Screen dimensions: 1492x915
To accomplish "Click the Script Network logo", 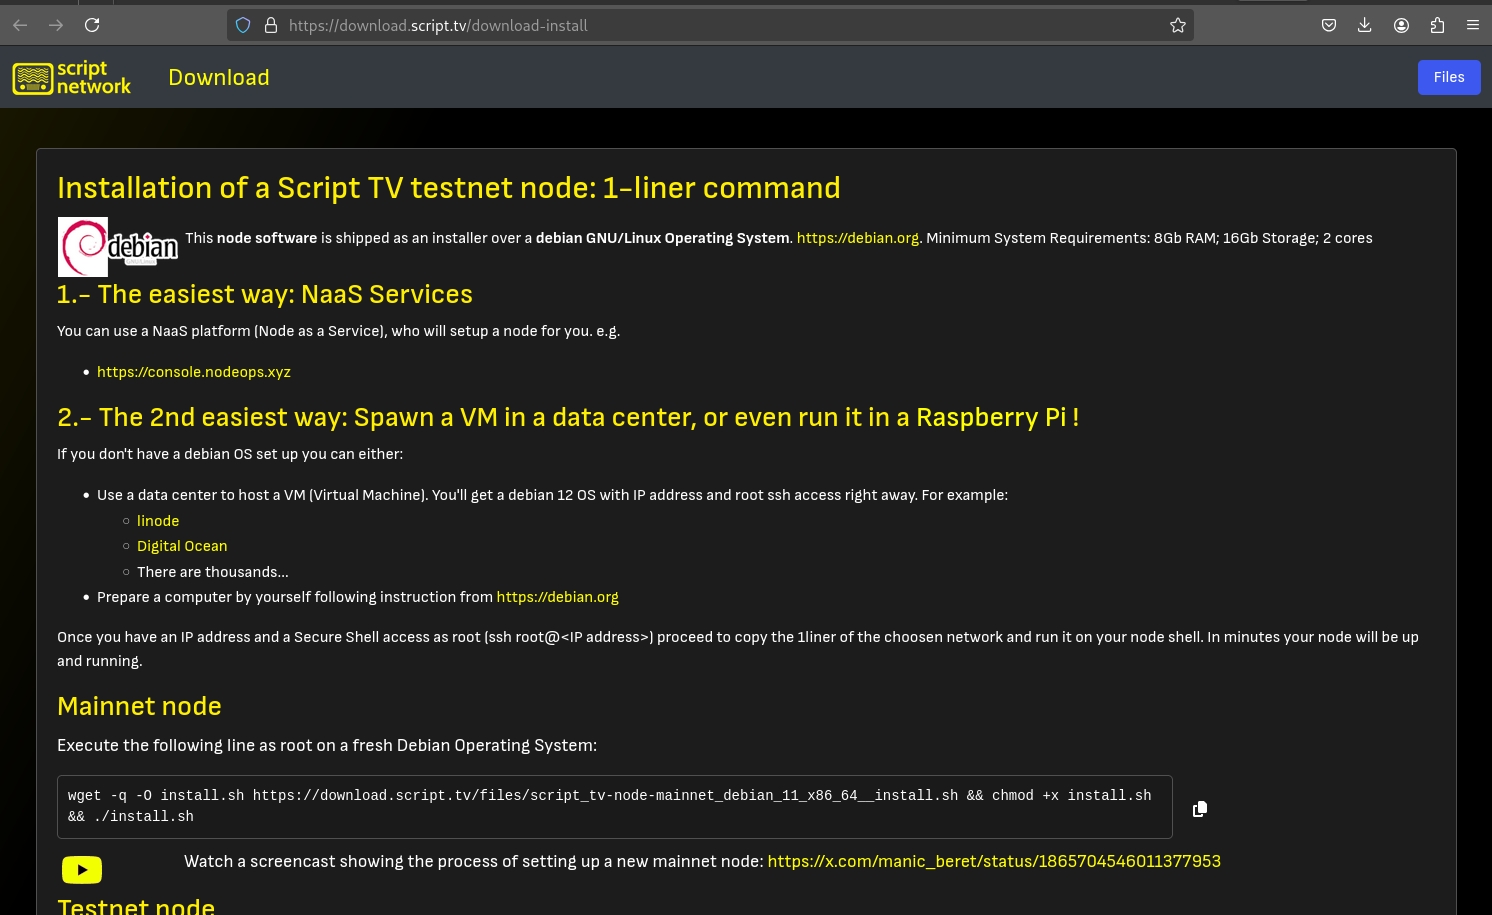I will tap(72, 78).
